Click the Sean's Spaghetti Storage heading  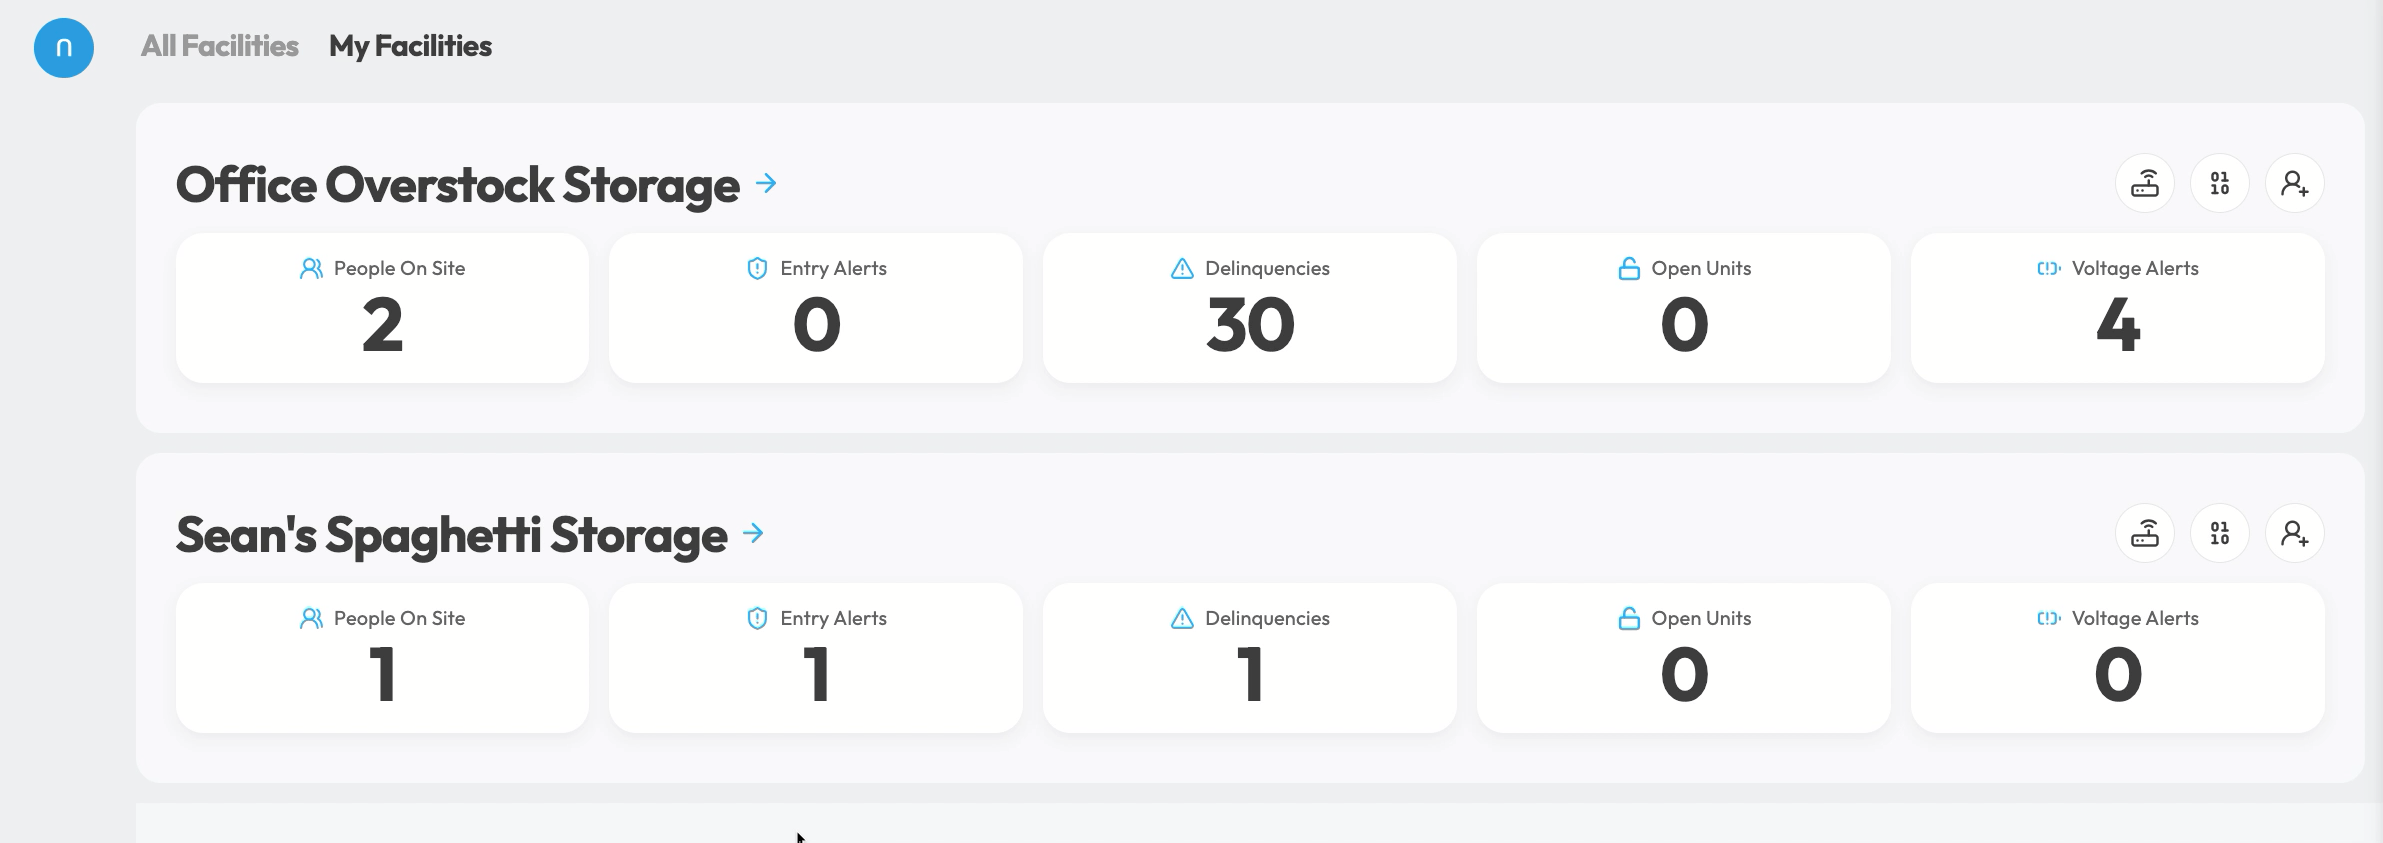click(452, 534)
